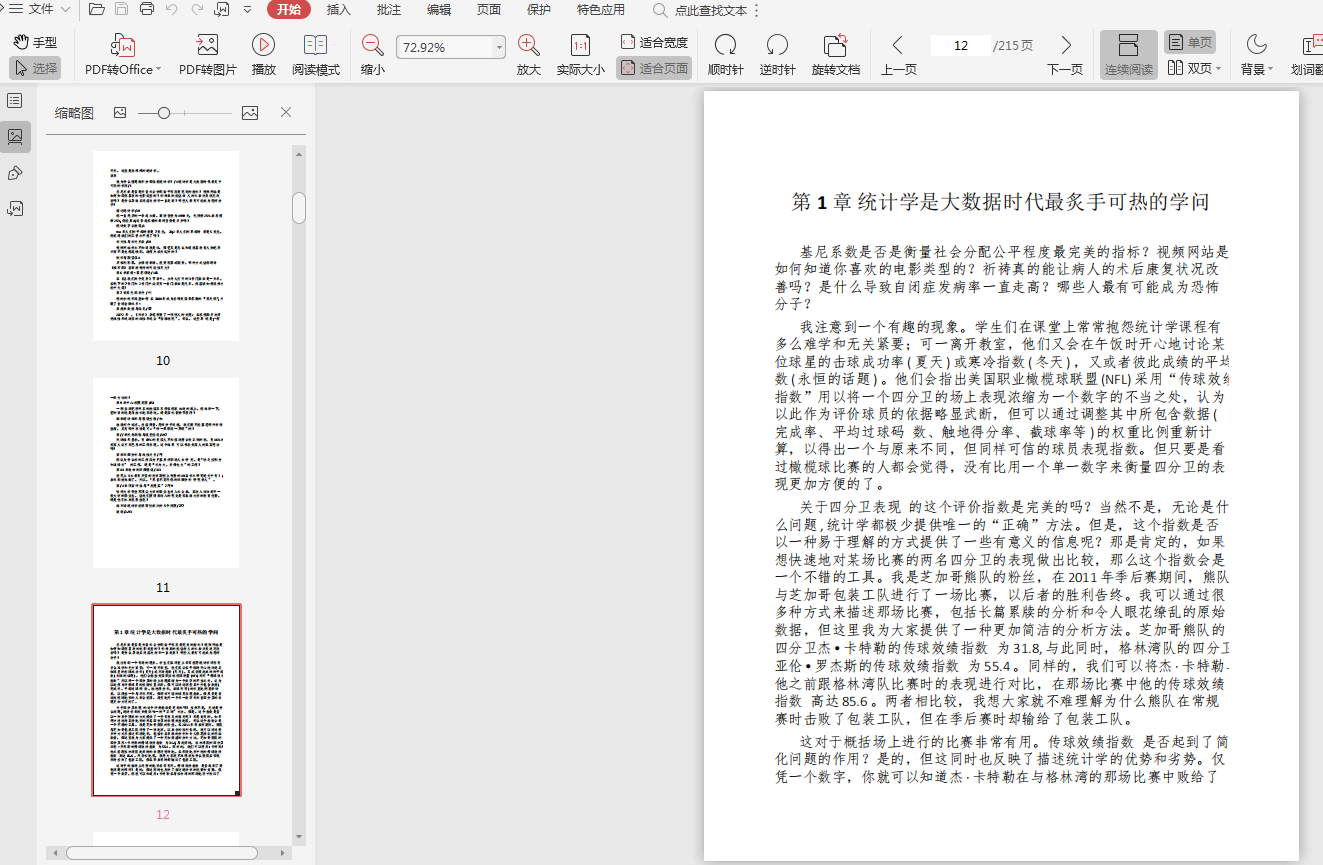Click 适合宽度 fit width button
1323x865 pixels.
655,42
